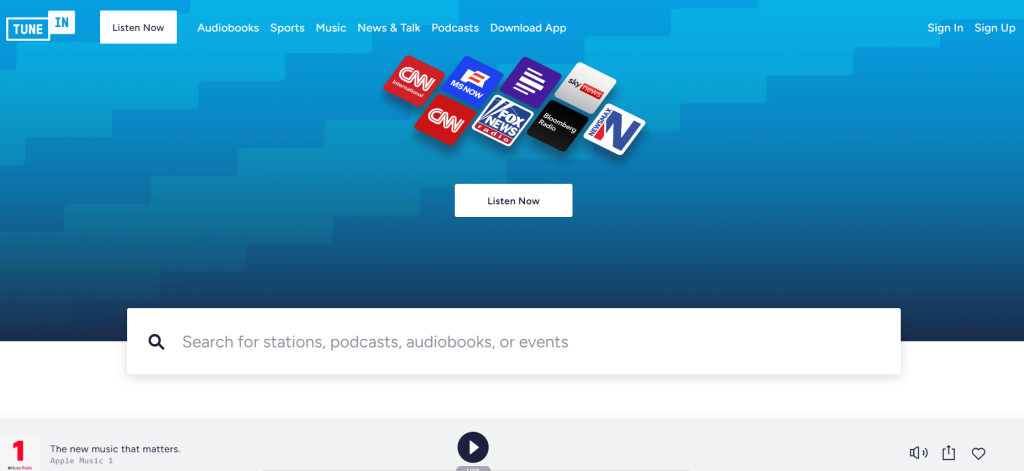Pick the Newsmax tile

pyautogui.click(x=613, y=130)
